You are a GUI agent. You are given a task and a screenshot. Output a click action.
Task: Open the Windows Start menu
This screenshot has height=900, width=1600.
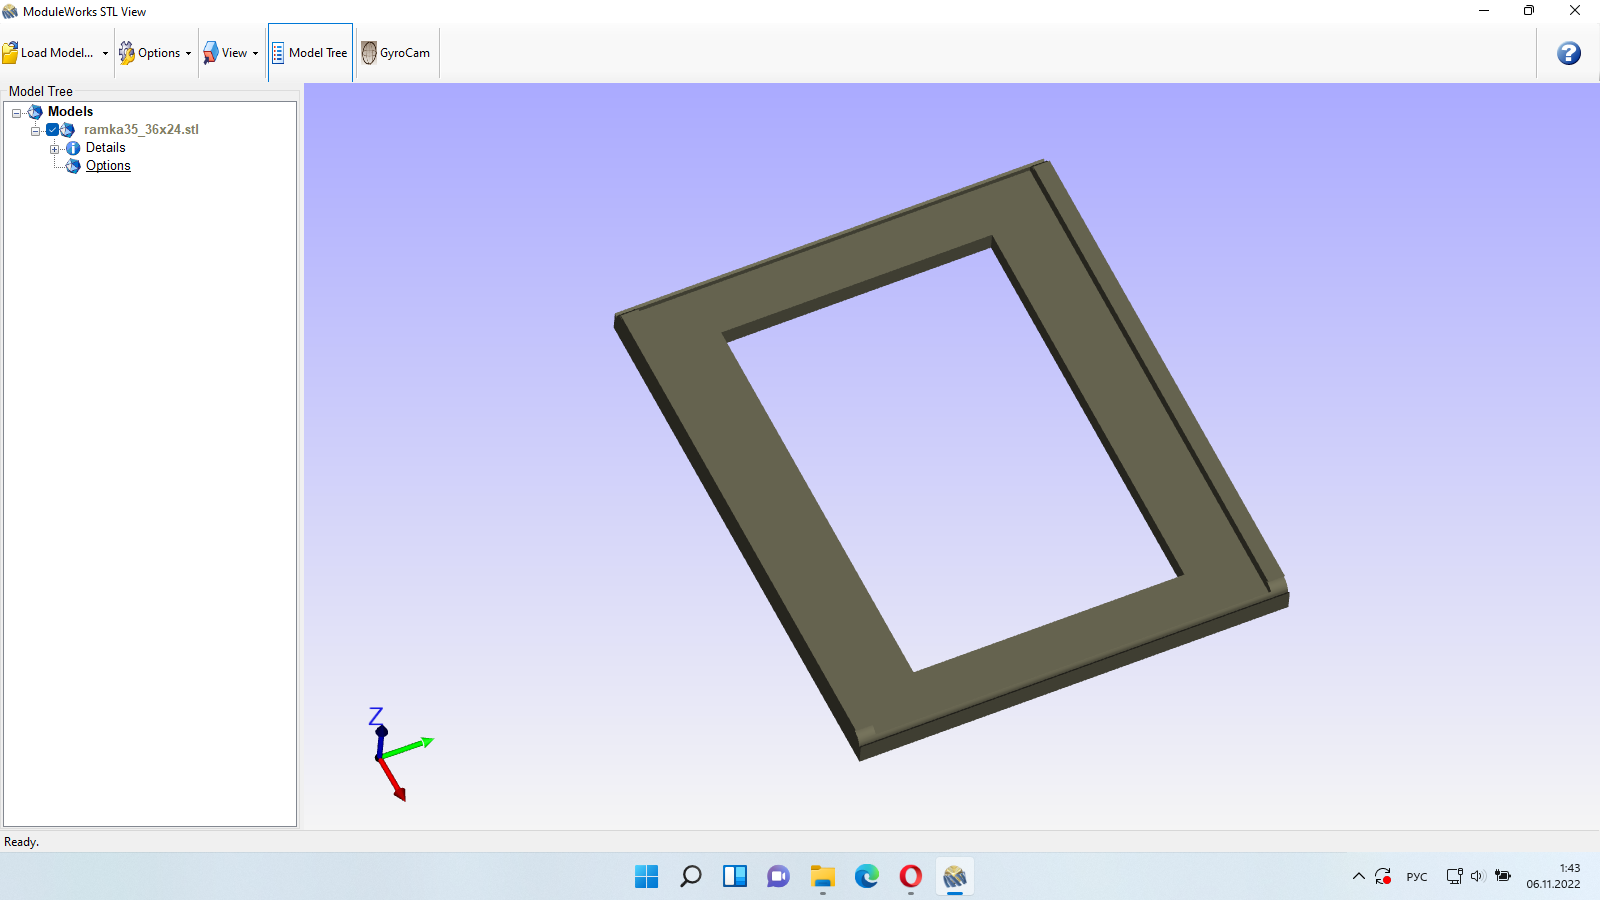click(x=647, y=877)
